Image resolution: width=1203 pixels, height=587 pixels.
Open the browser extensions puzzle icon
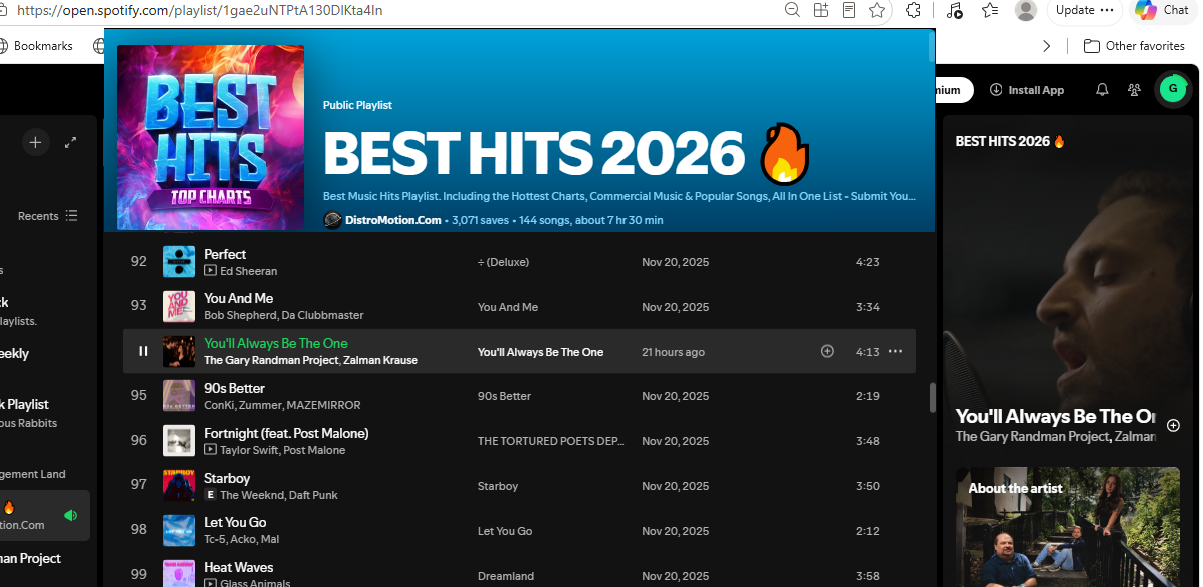913,10
